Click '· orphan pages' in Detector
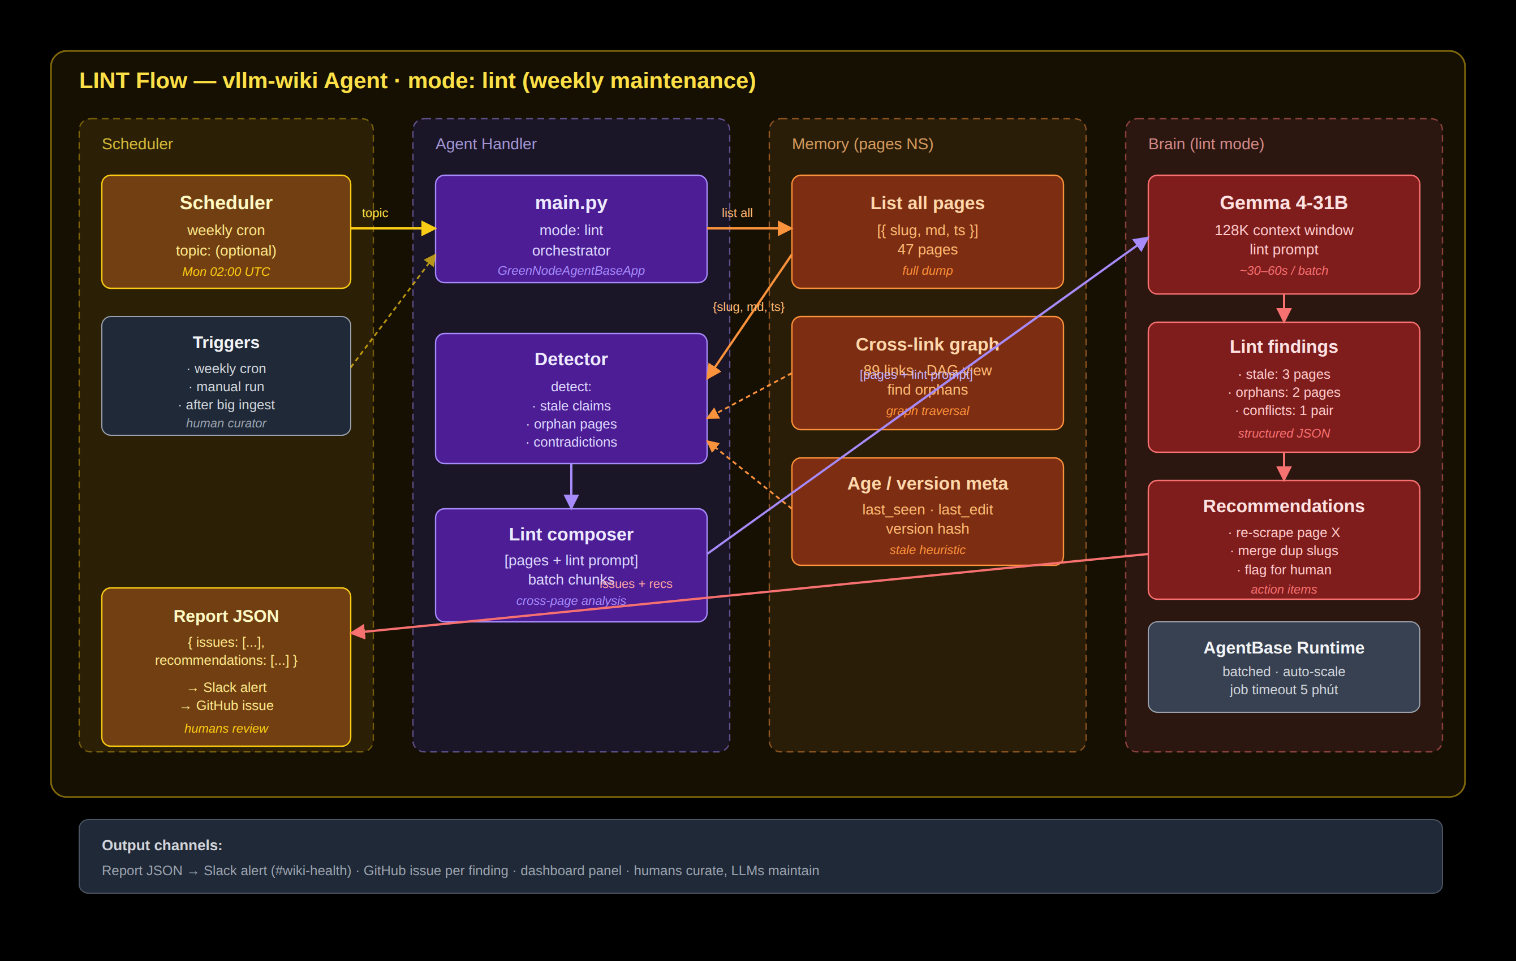 point(571,424)
